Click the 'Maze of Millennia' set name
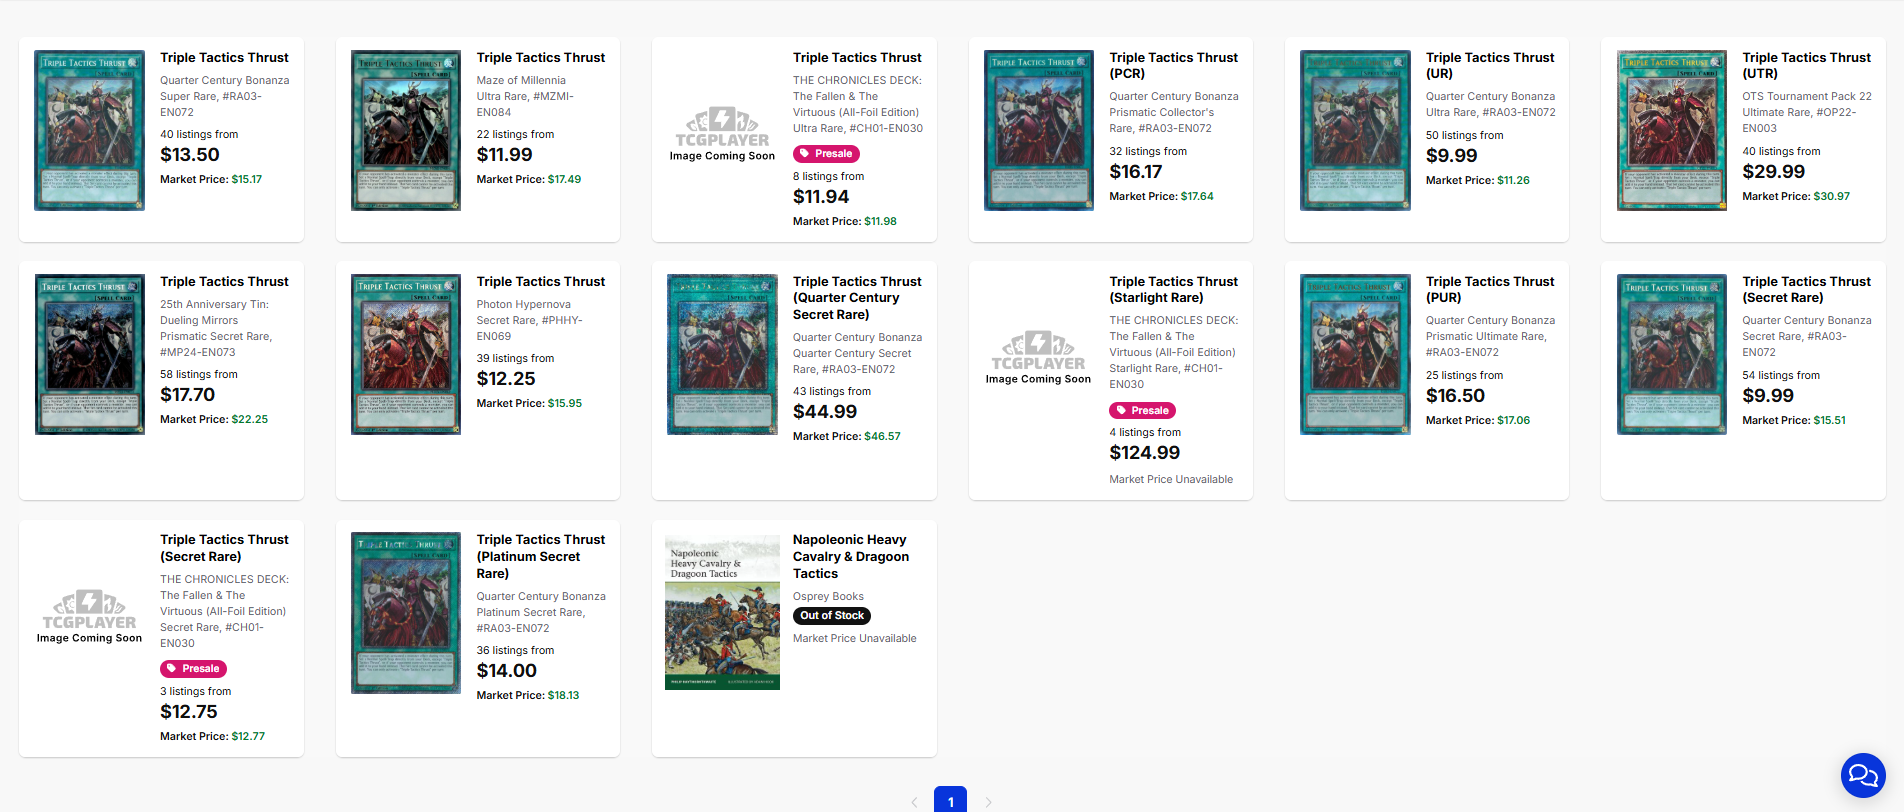1904x812 pixels. click(521, 81)
